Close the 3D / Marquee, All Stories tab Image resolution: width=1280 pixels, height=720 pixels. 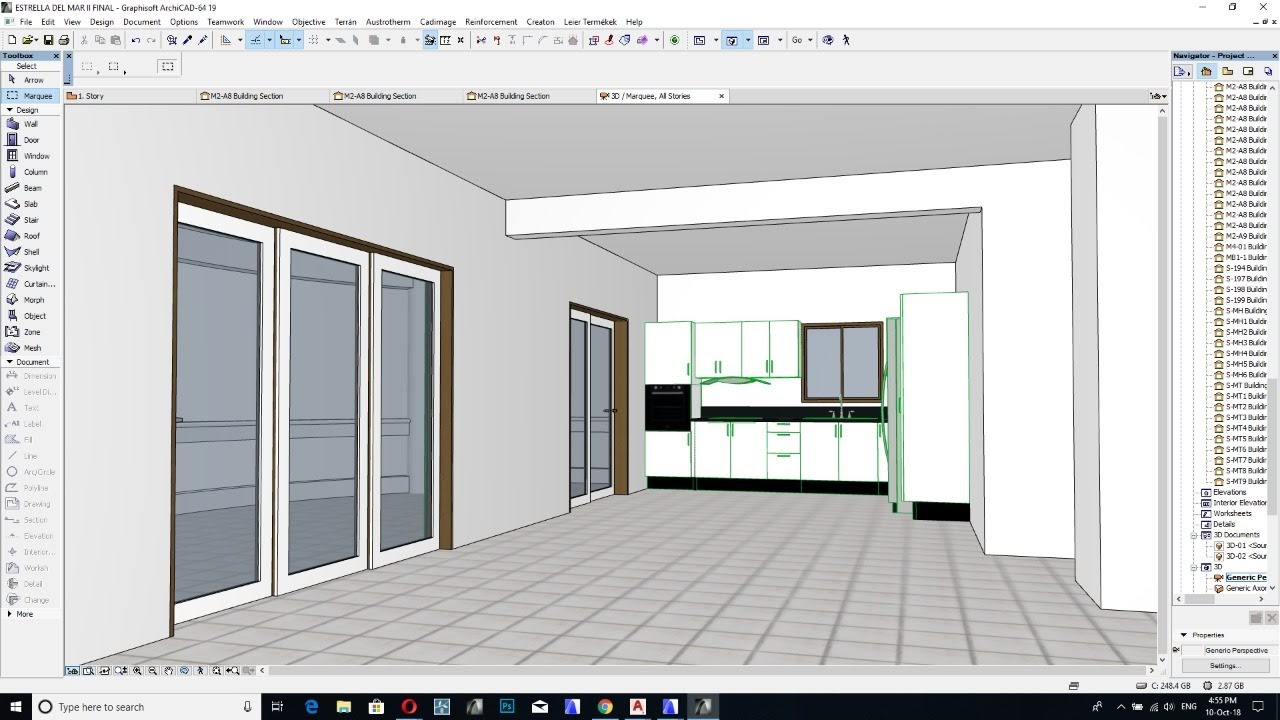[x=721, y=96]
